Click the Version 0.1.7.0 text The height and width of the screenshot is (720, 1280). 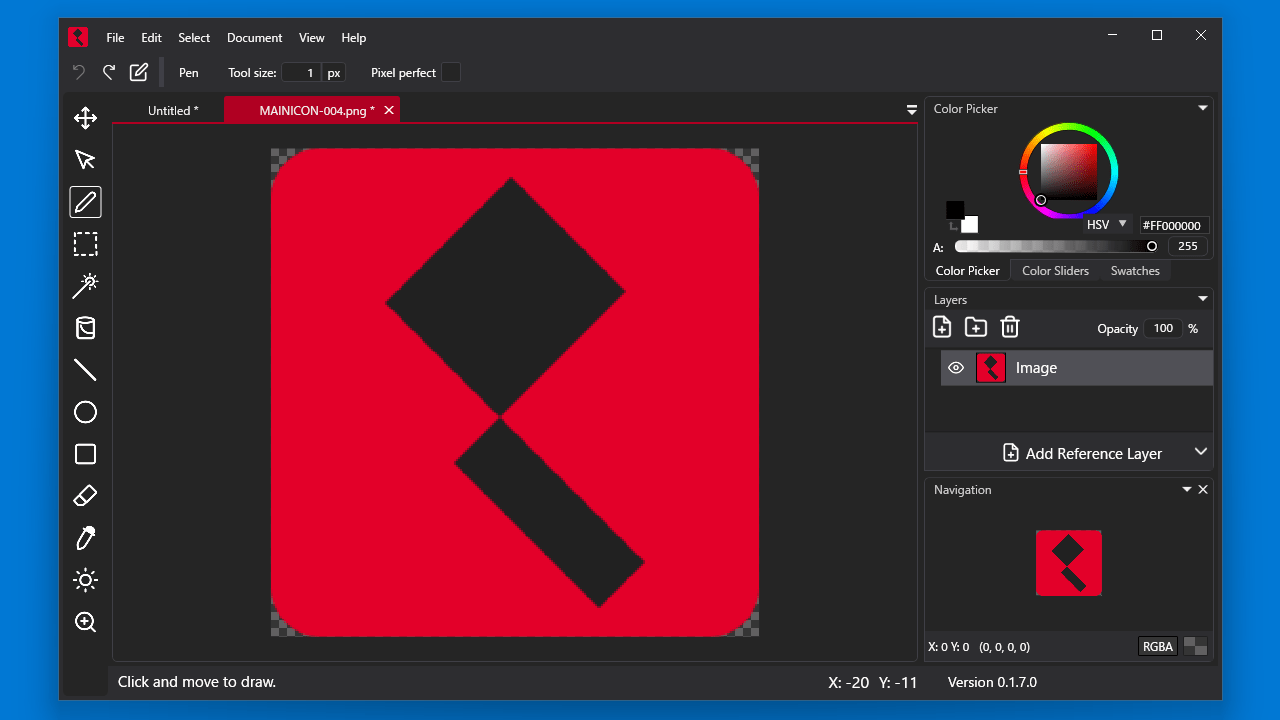tap(992, 682)
